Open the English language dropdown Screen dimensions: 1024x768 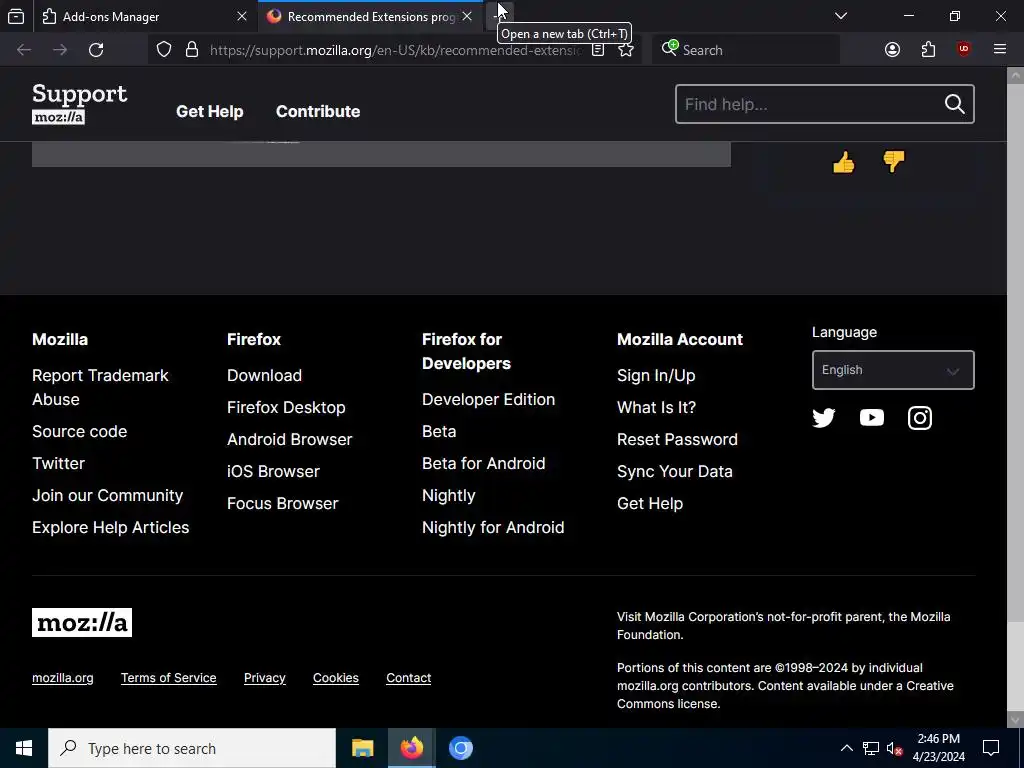[893, 370]
